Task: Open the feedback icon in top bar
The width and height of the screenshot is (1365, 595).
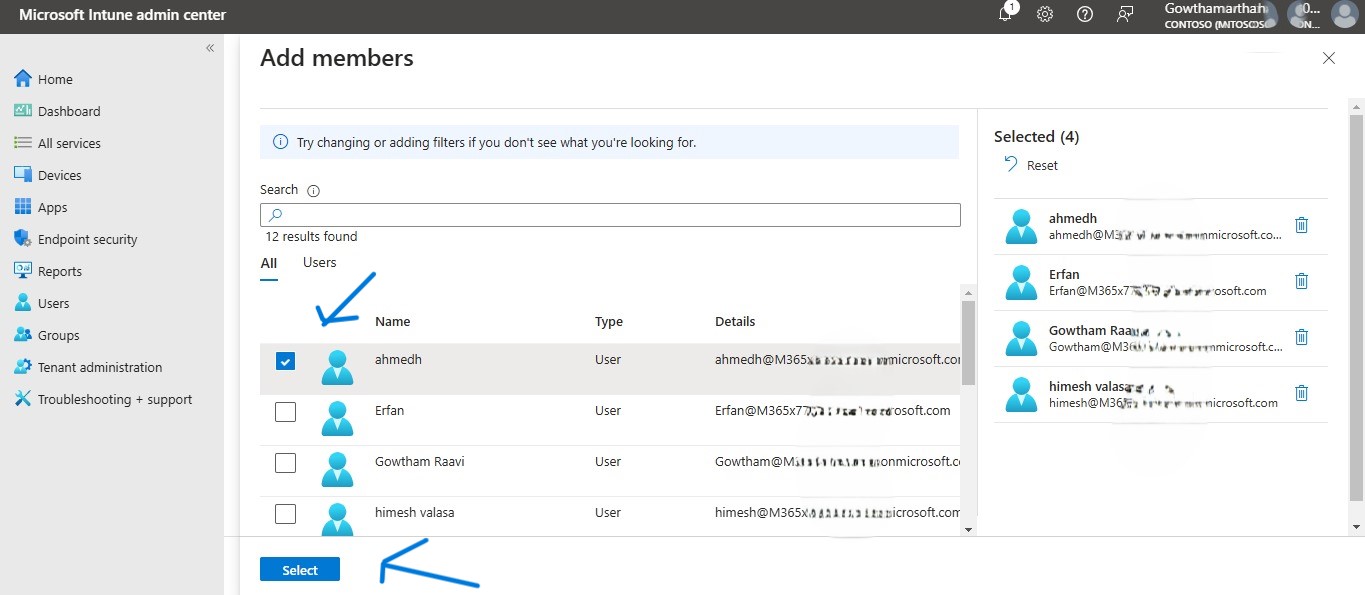Action: (x=1124, y=14)
